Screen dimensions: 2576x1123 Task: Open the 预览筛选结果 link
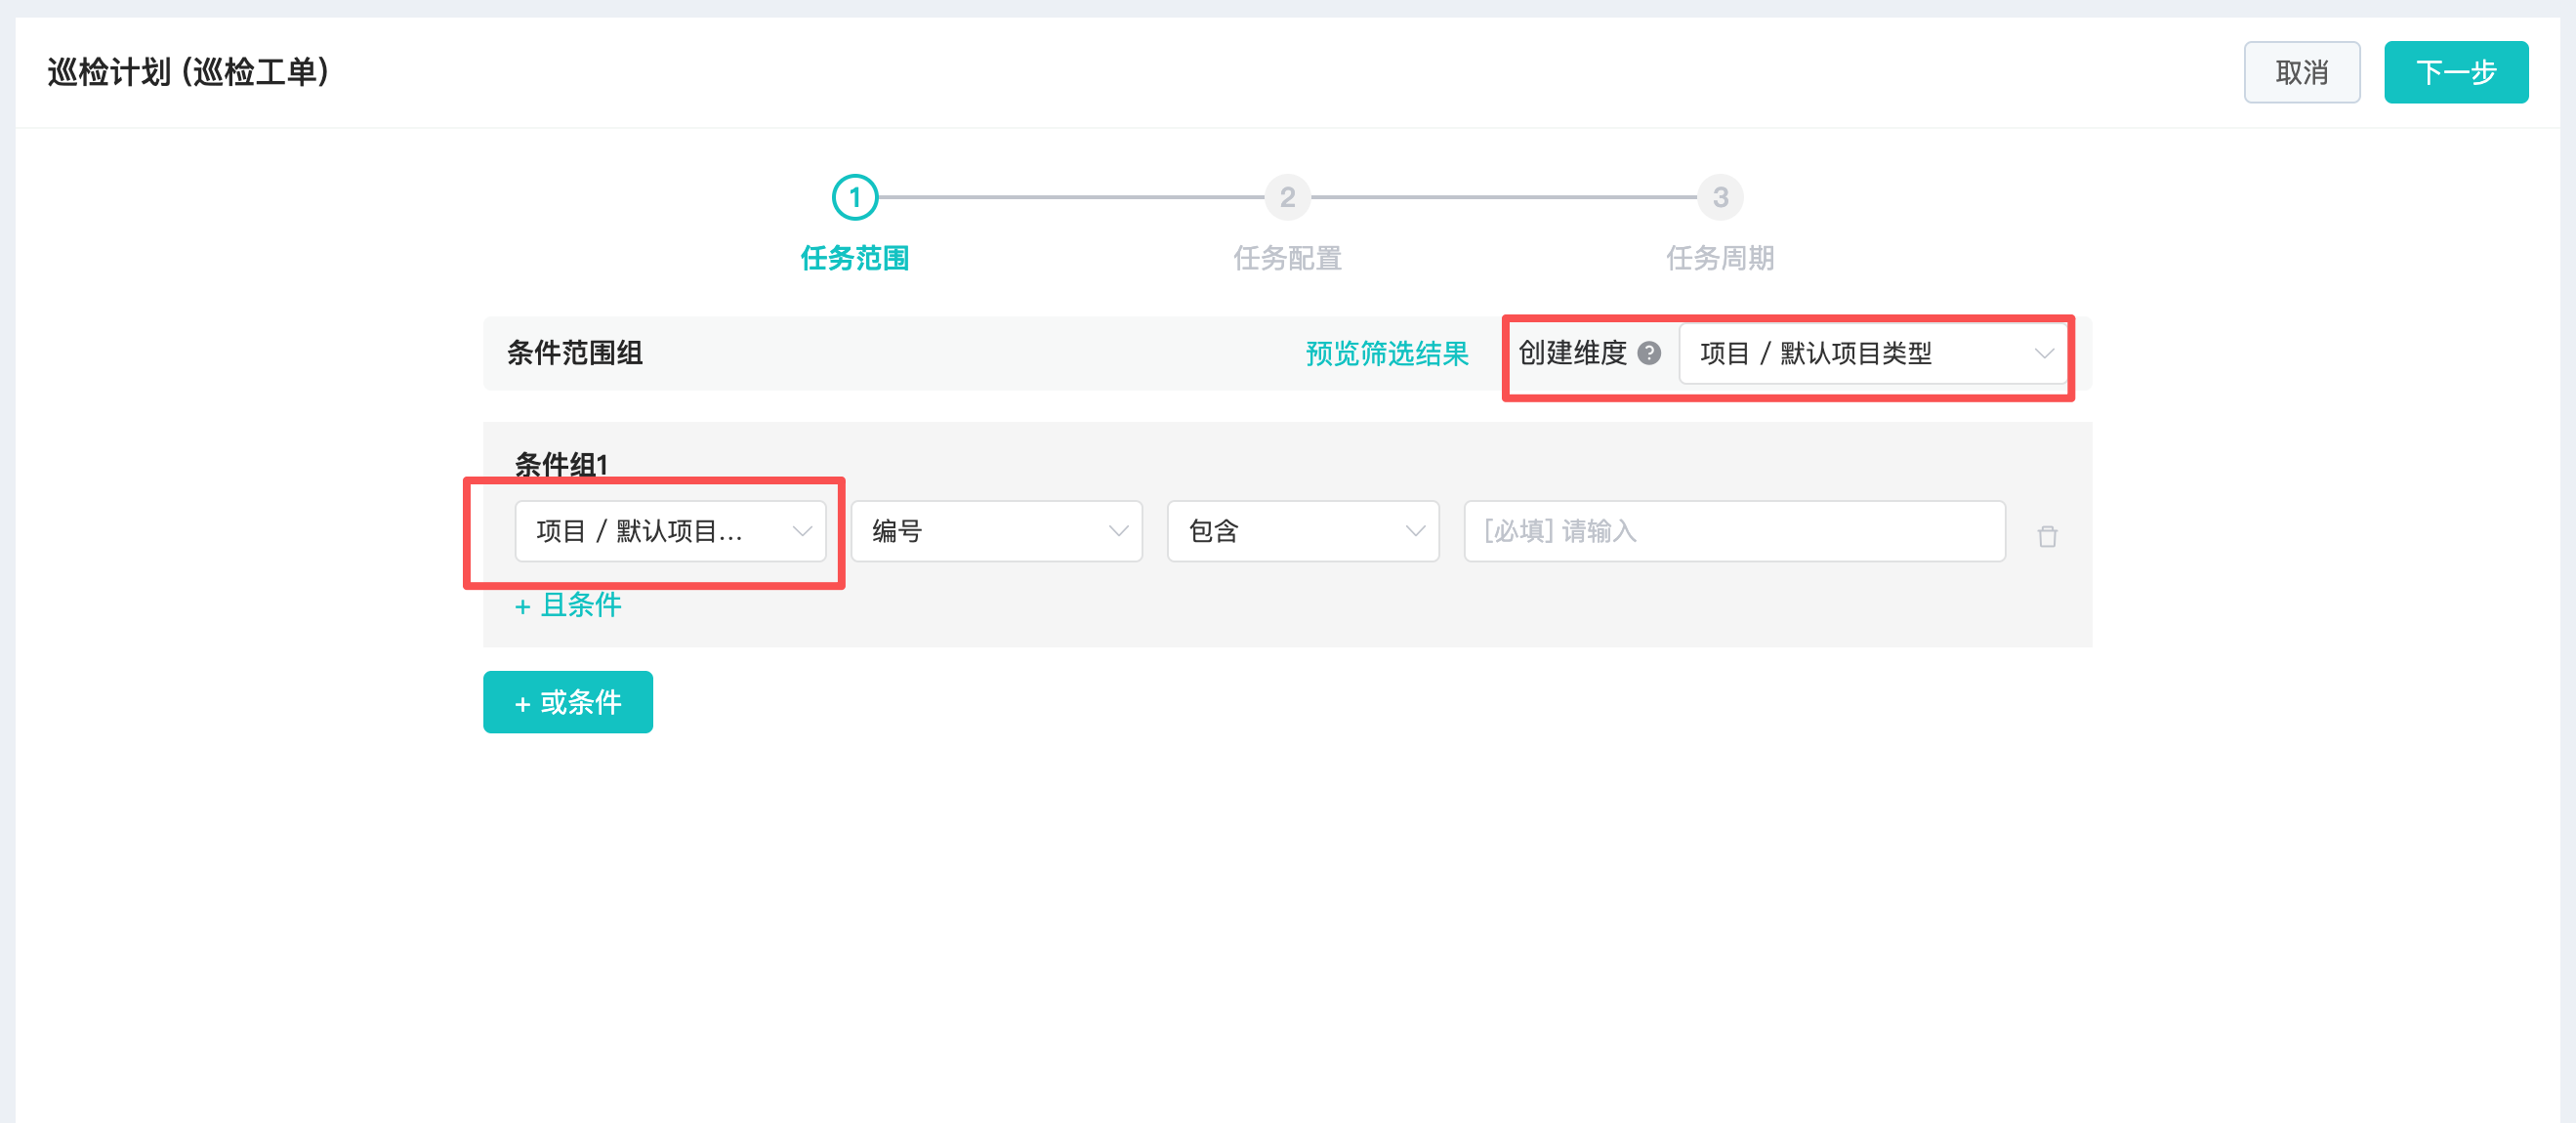click(1386, 353)
